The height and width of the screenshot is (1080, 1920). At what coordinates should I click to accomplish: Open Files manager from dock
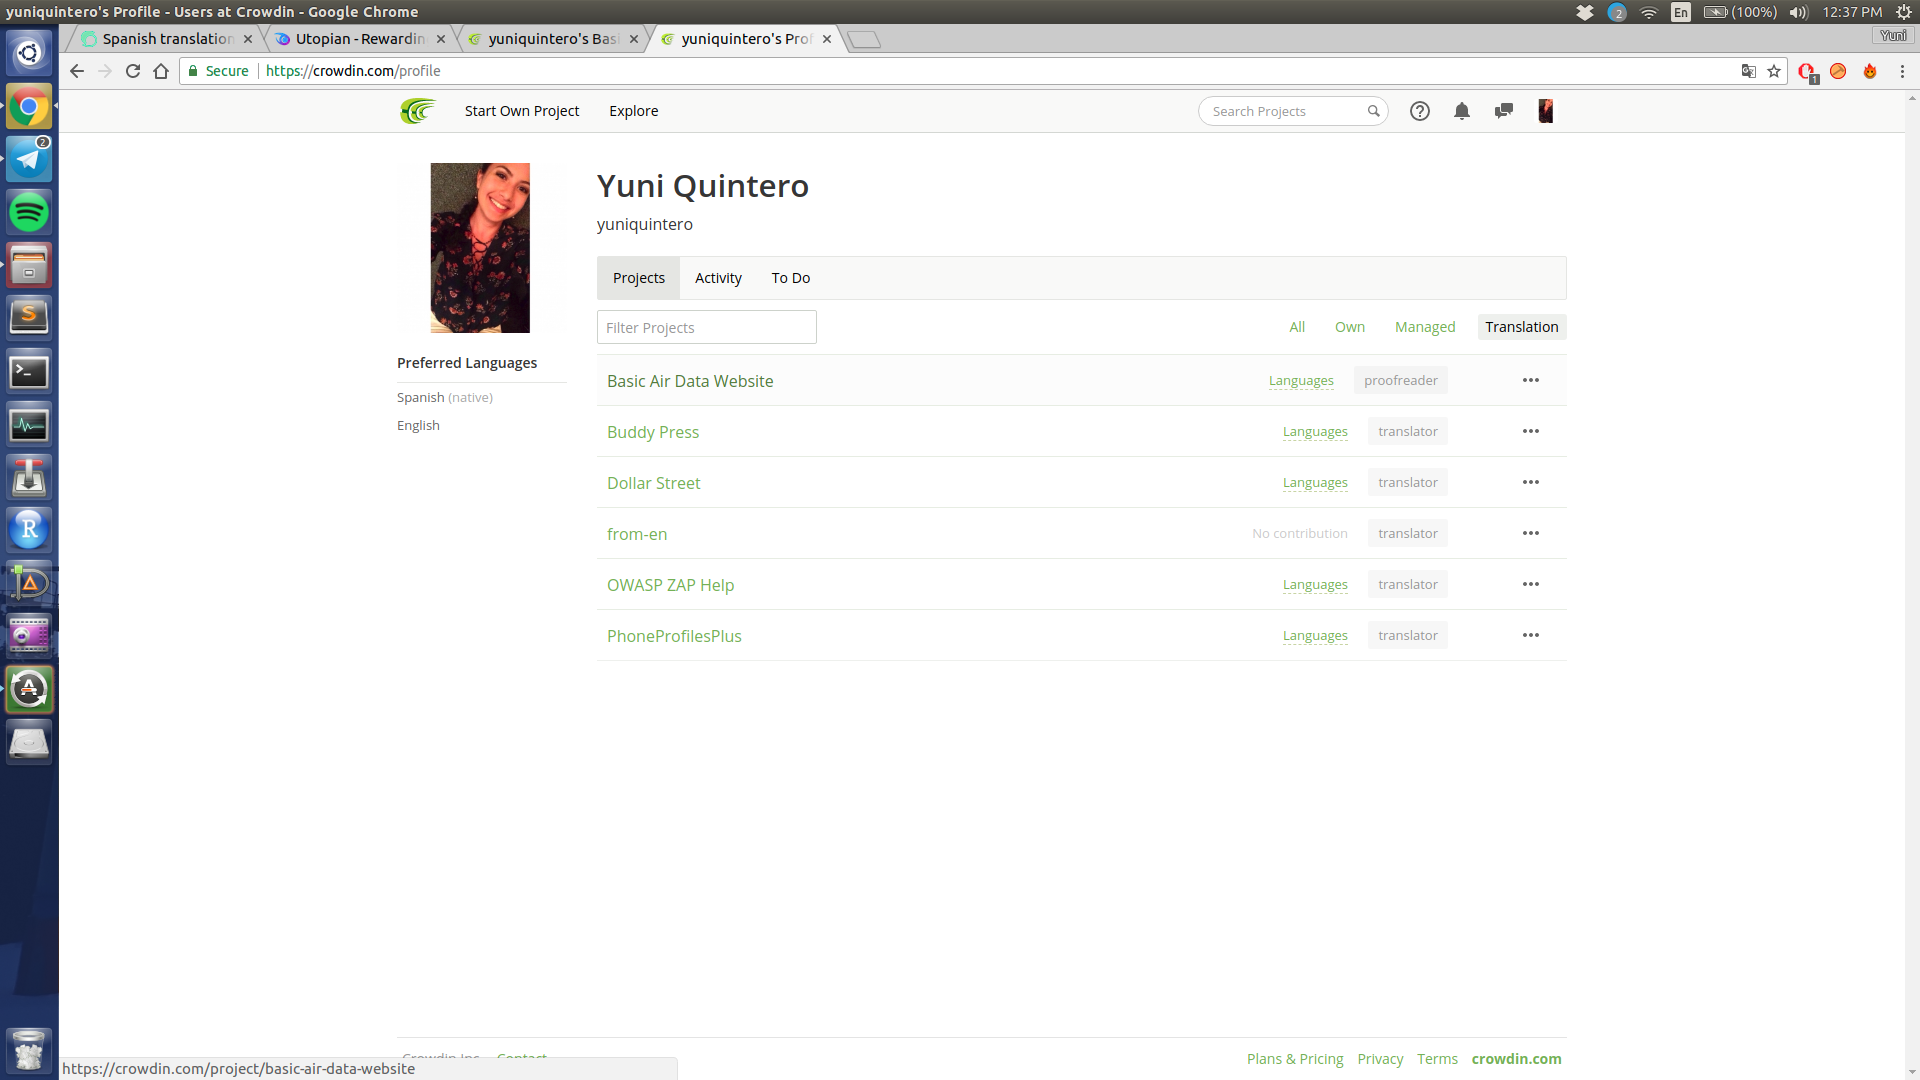[29, 265]
